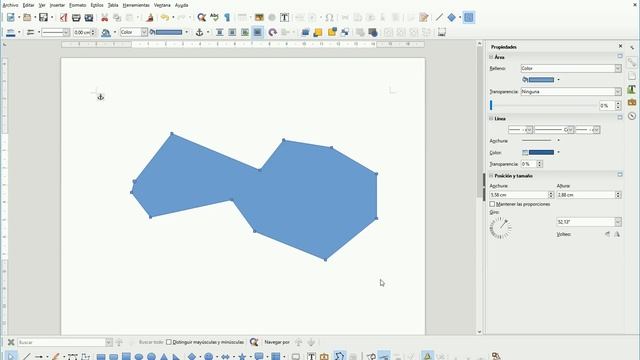The height and width of the screenshot is (360, 640).
Task: Click the Insert line icon
Action: tap(439, 18)
